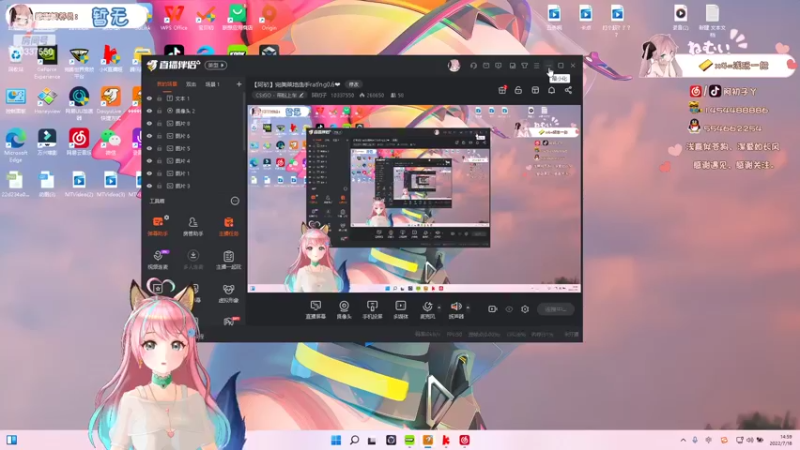800x450 pixels.
Task: Click the stream preview canvas
Action: [414, 199]
